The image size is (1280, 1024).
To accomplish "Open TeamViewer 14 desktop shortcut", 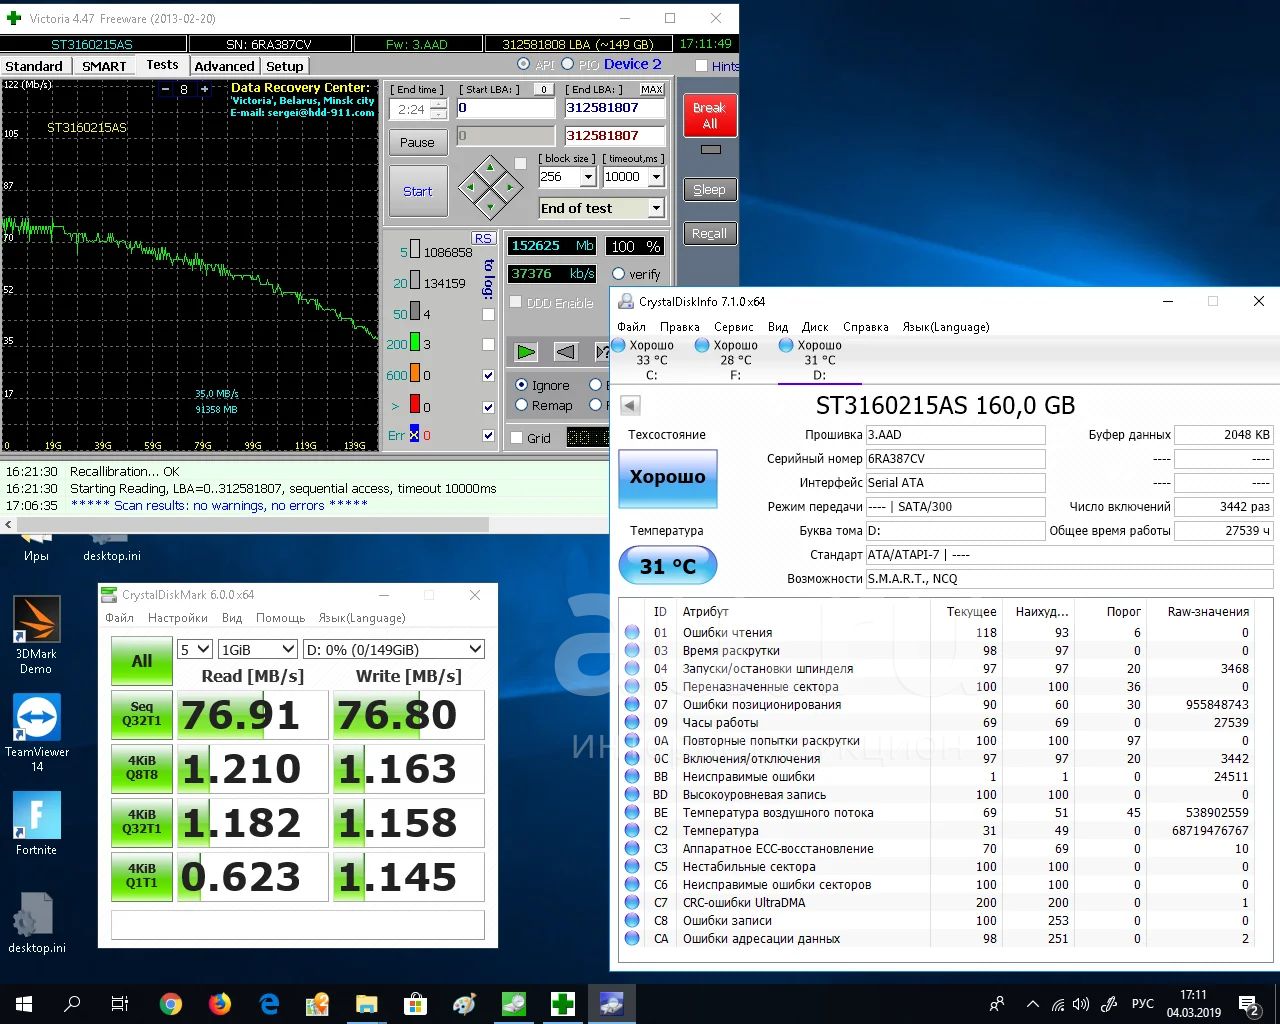I will point(36,733).
